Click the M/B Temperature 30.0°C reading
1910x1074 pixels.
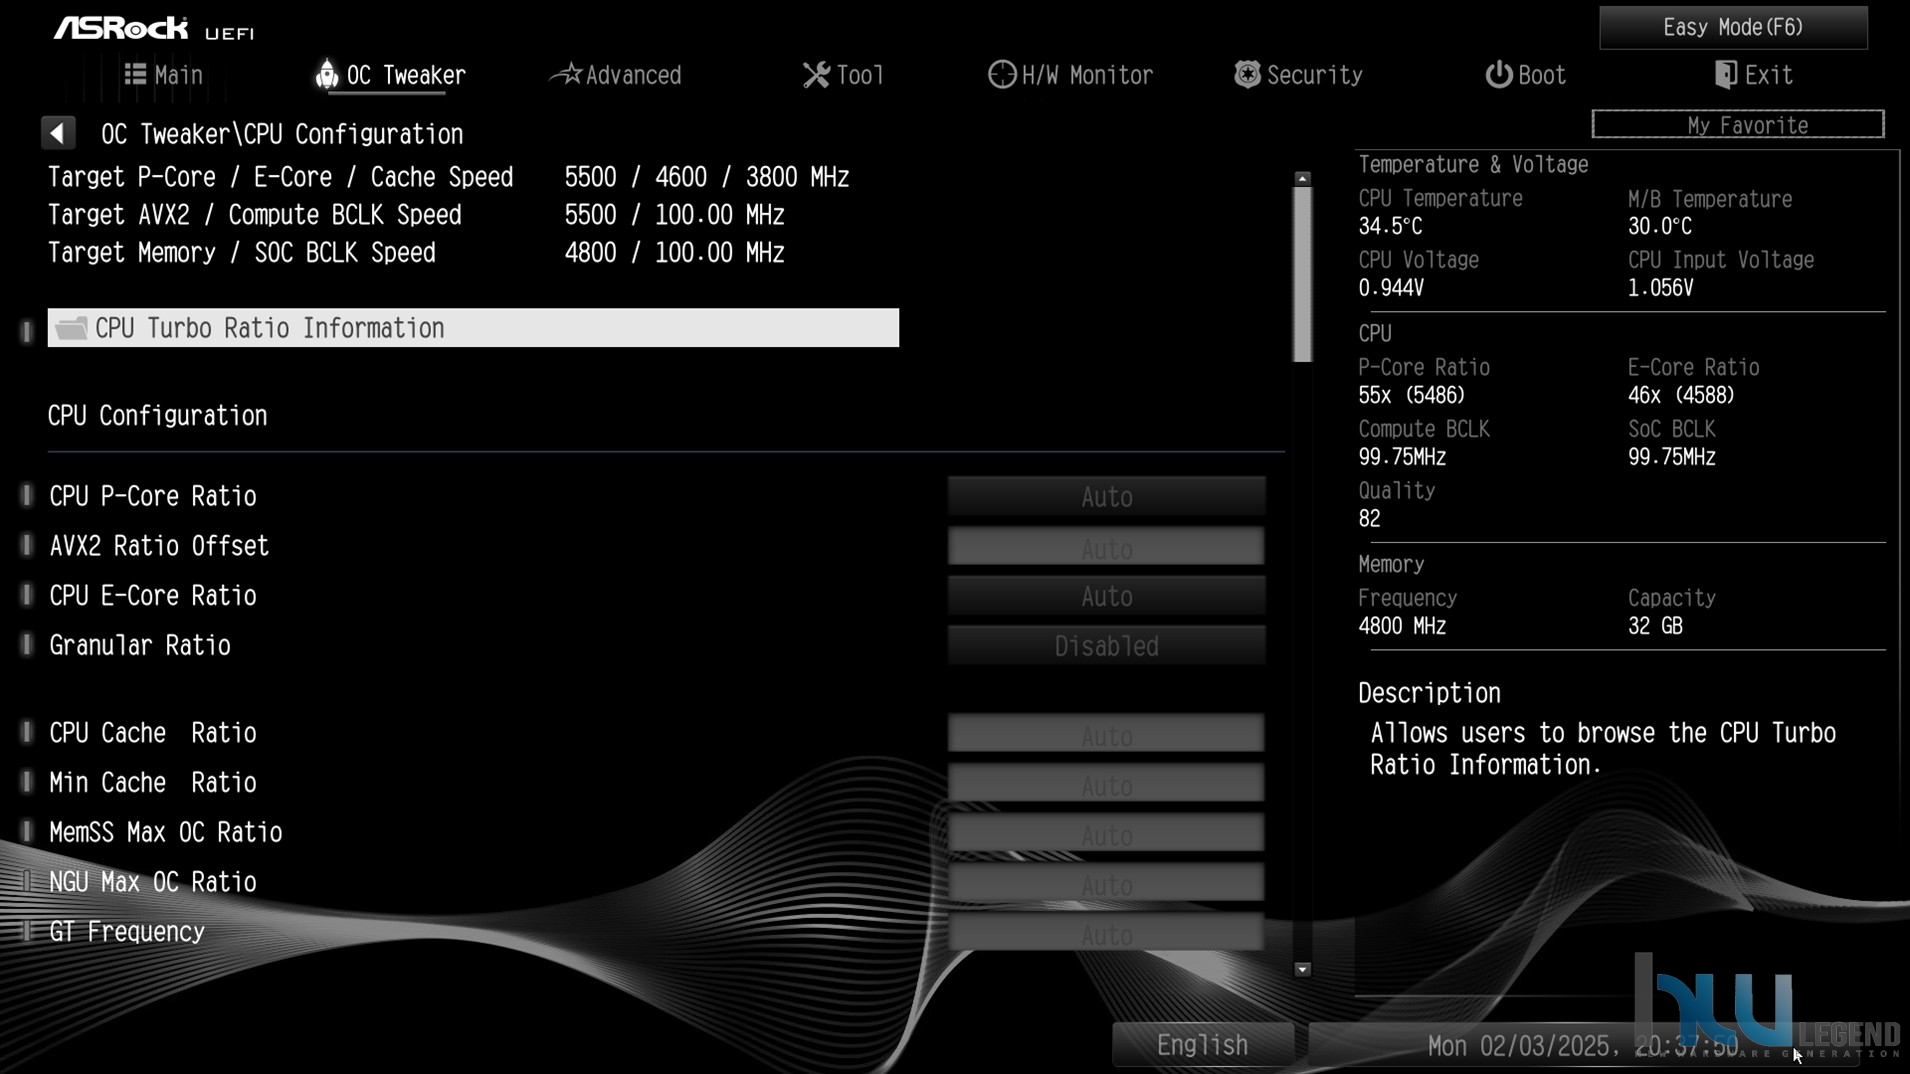[1659, 227]
